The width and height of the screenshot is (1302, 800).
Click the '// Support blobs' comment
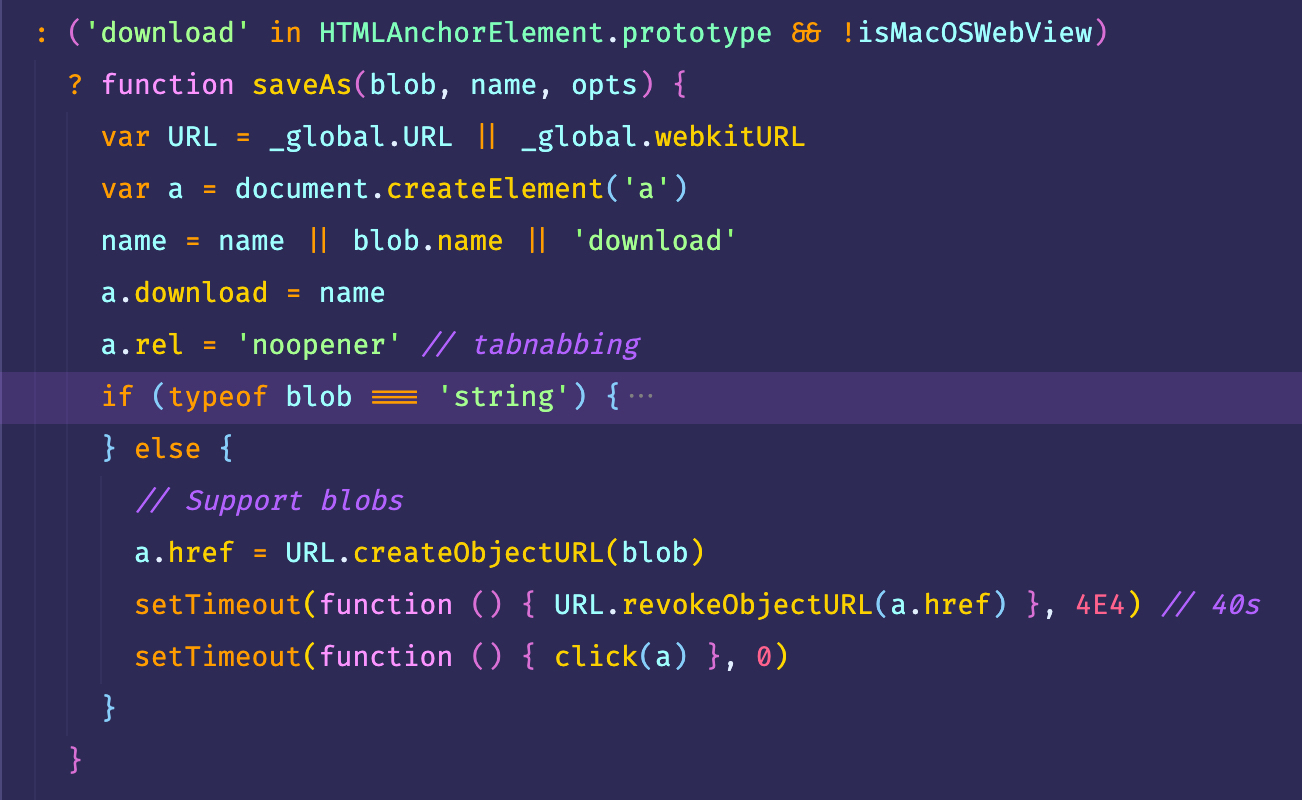[x=269, y=501]
